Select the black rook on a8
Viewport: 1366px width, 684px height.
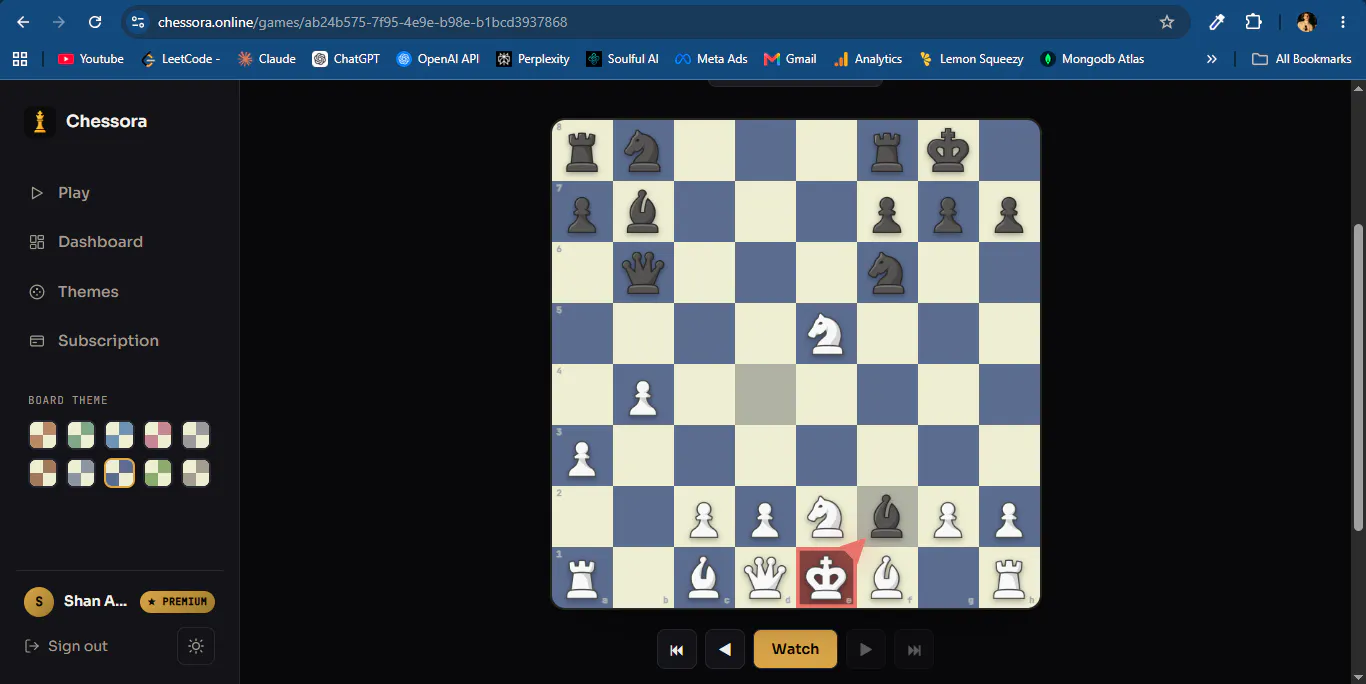tap(582, 151)
